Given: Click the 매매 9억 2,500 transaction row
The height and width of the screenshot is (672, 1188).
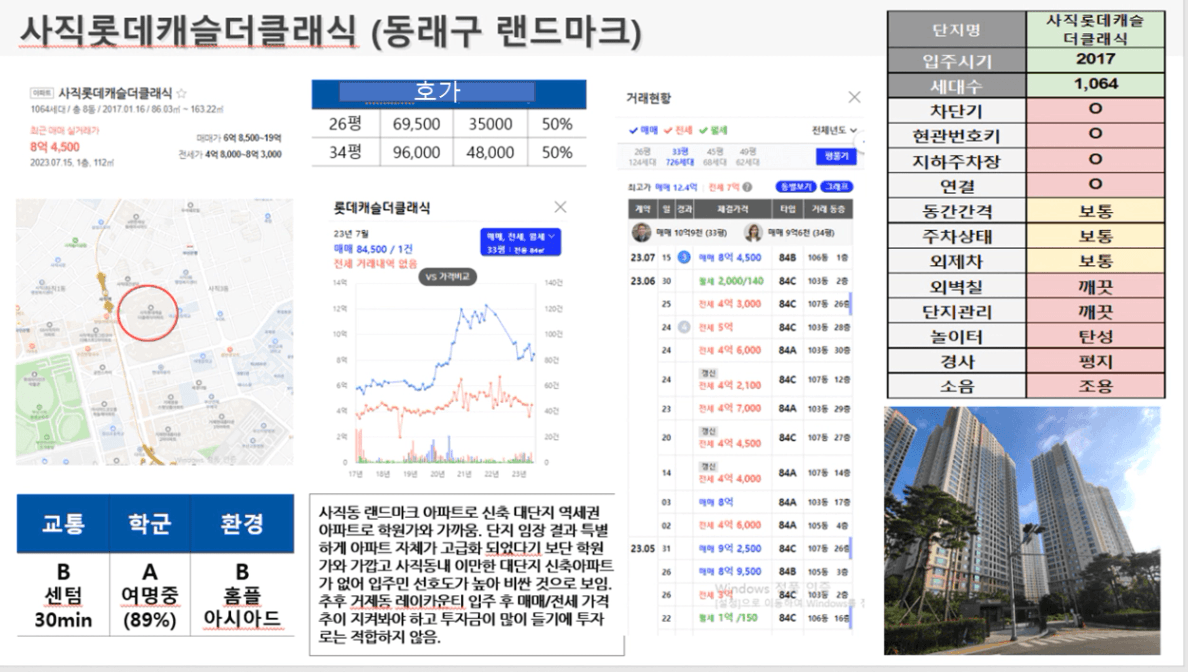Looking at the screenshot, I should tap(739, 549).
